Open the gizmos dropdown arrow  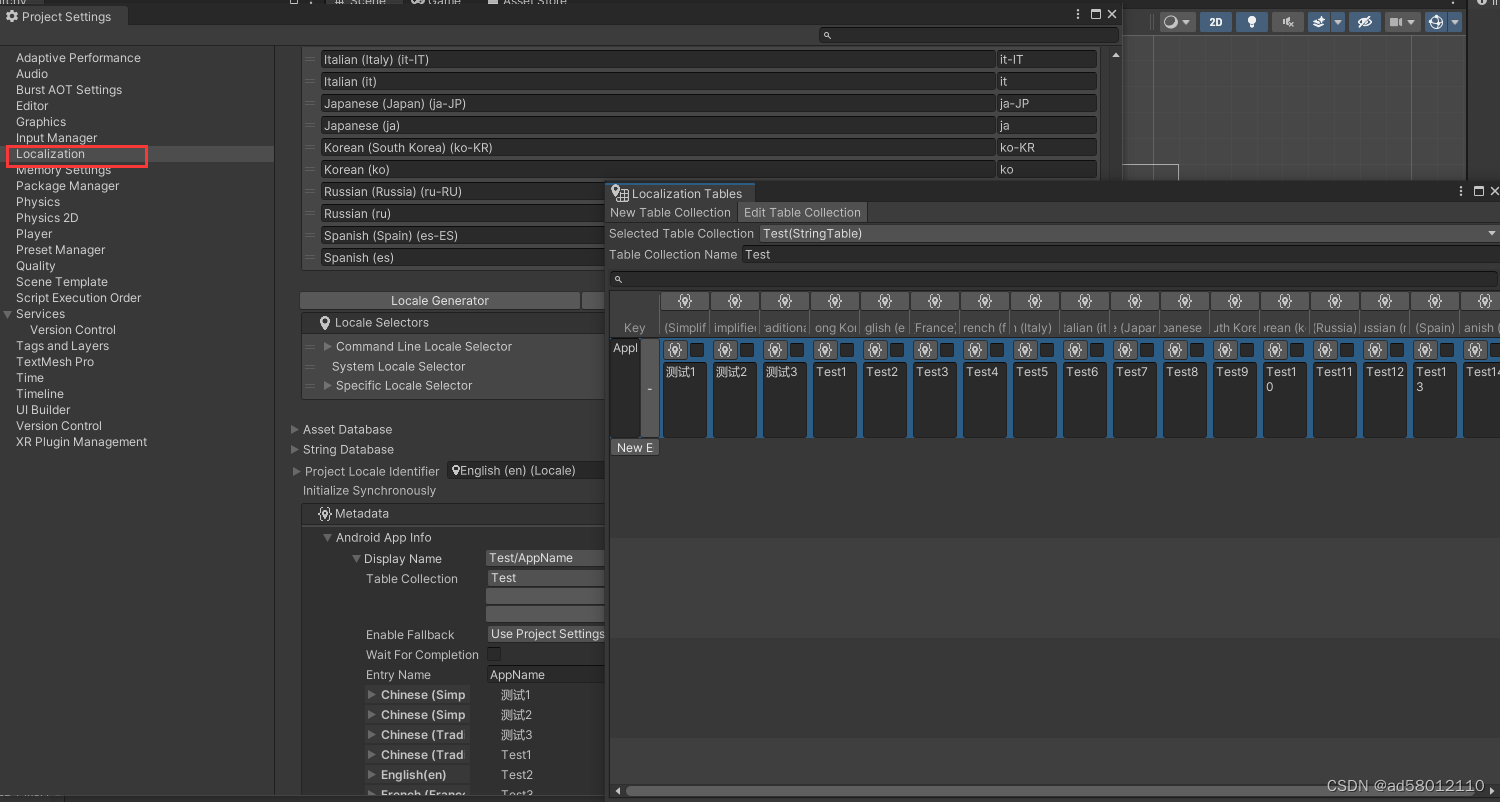1455,22
